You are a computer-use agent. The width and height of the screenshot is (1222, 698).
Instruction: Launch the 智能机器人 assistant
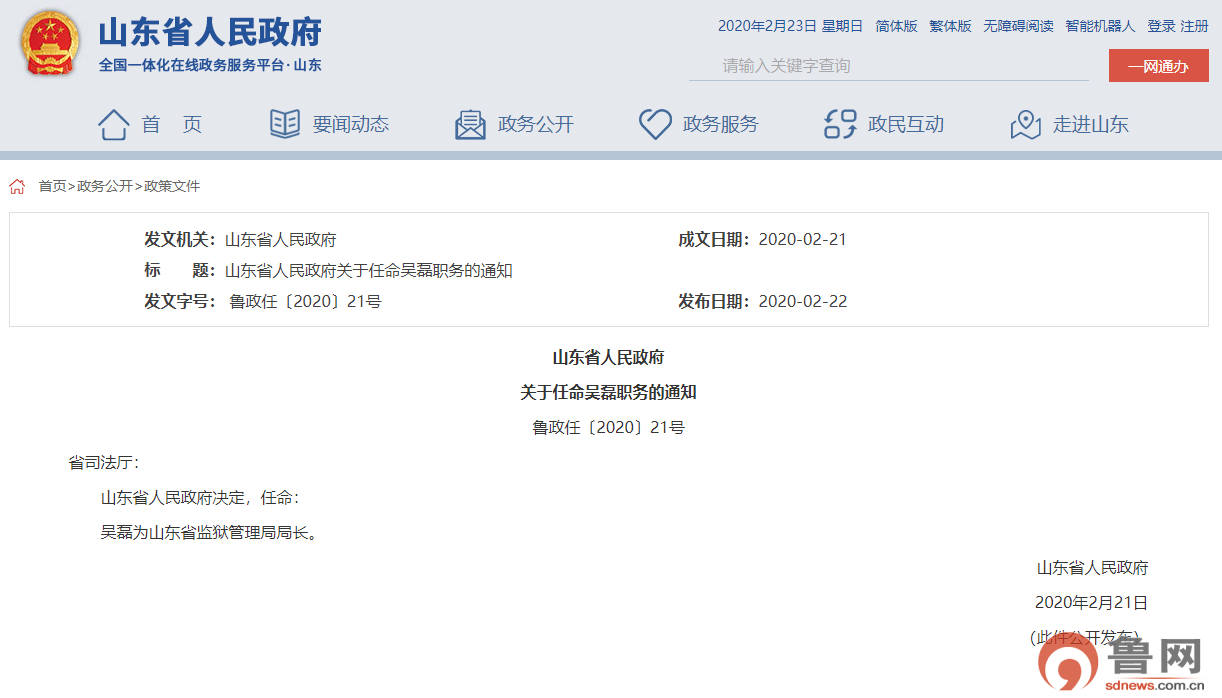(1100, 26)
